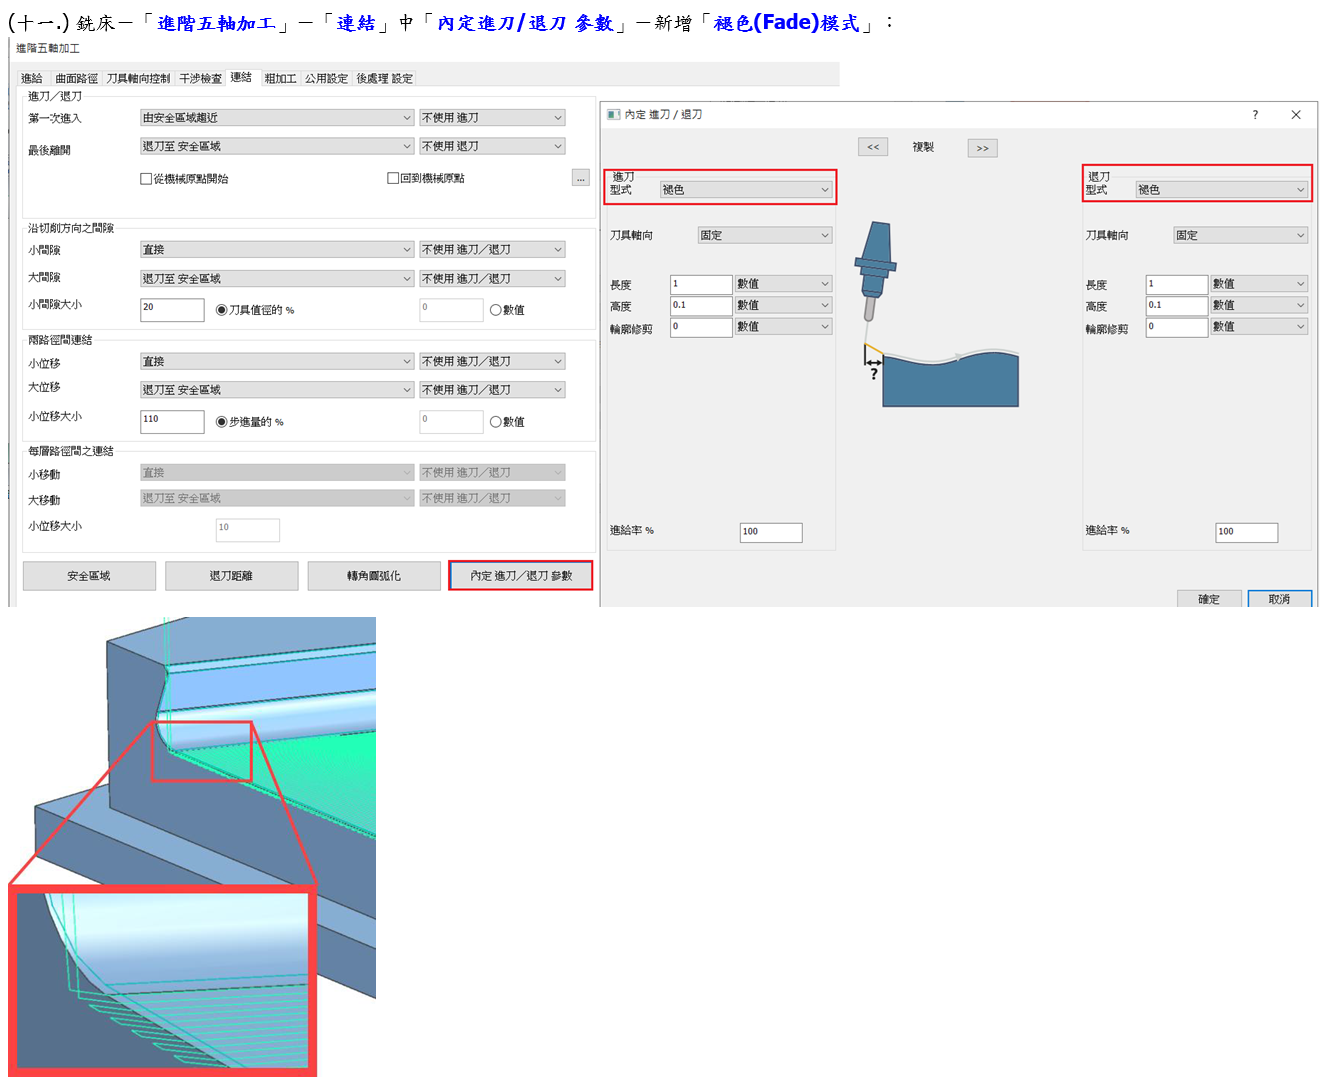Select the 數值 radio button for 小間隙大小
This screenshot has height=1092, width=1336.
[x=495, y=310]
